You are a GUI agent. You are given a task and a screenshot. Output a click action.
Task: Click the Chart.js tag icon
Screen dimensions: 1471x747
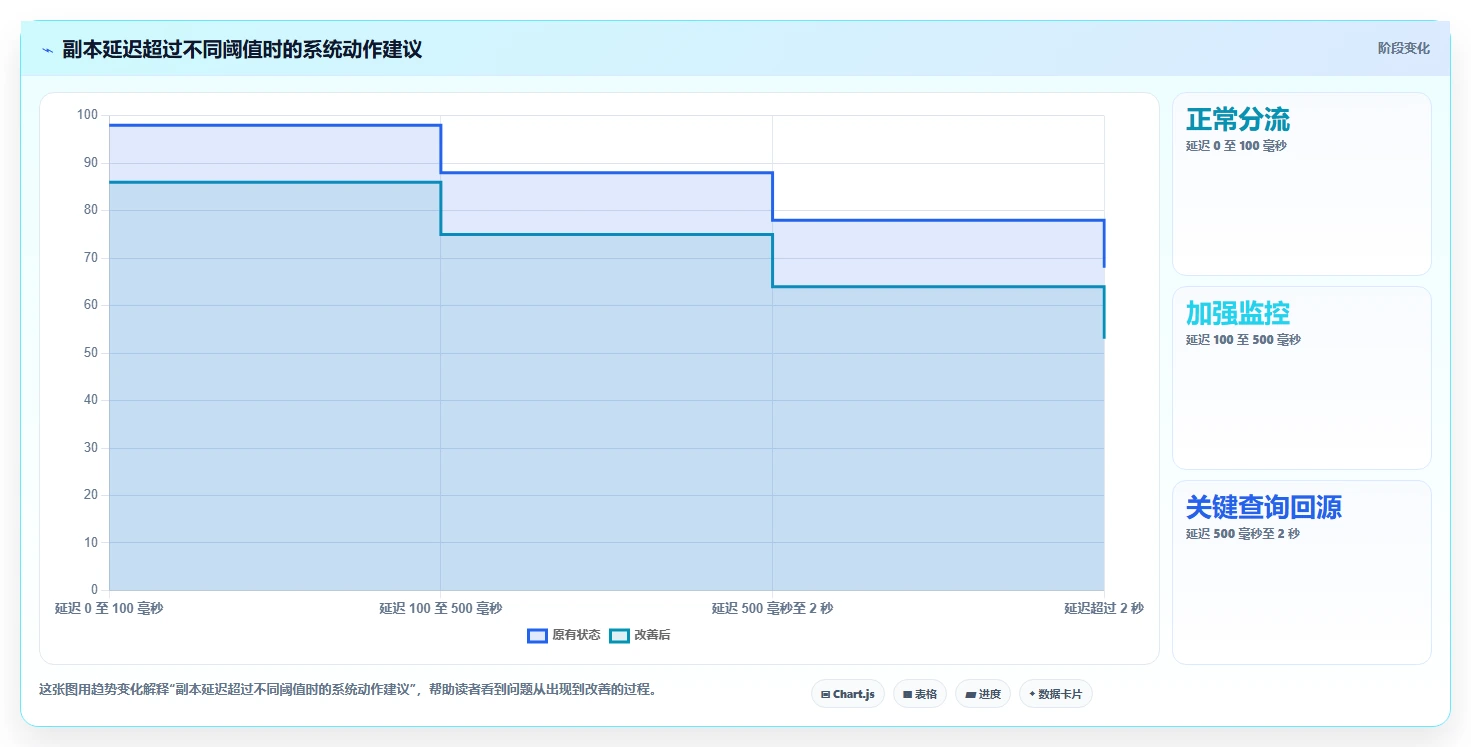(x=825, y=694)
